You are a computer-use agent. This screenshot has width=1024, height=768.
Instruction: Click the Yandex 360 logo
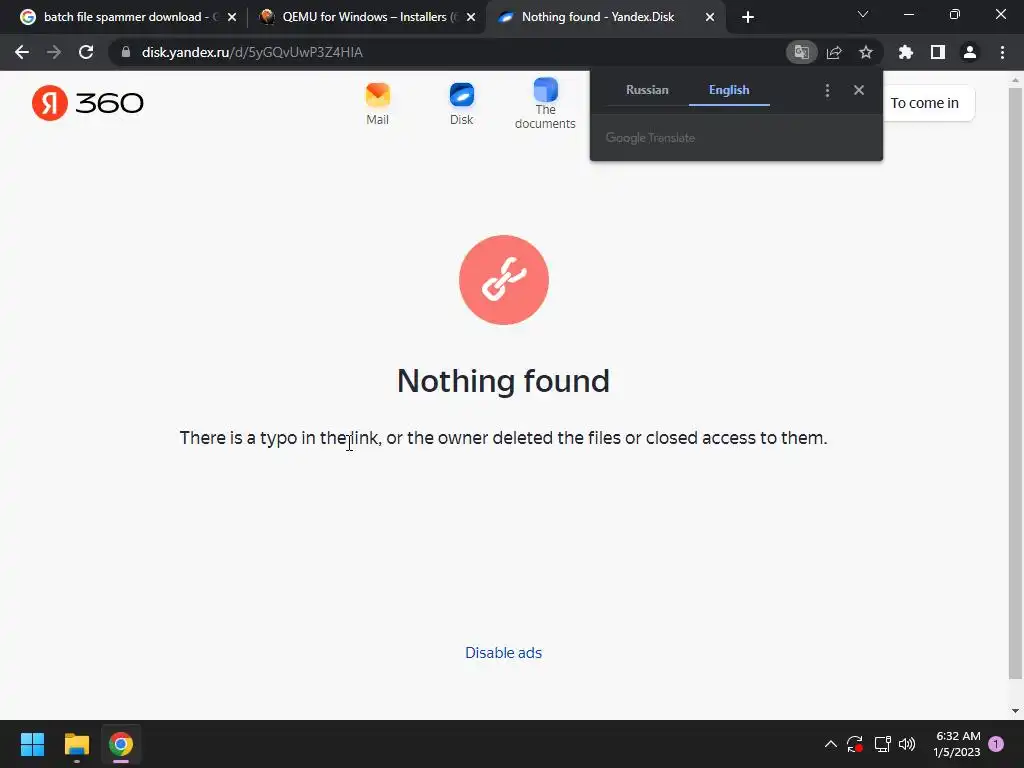point(88,103)
